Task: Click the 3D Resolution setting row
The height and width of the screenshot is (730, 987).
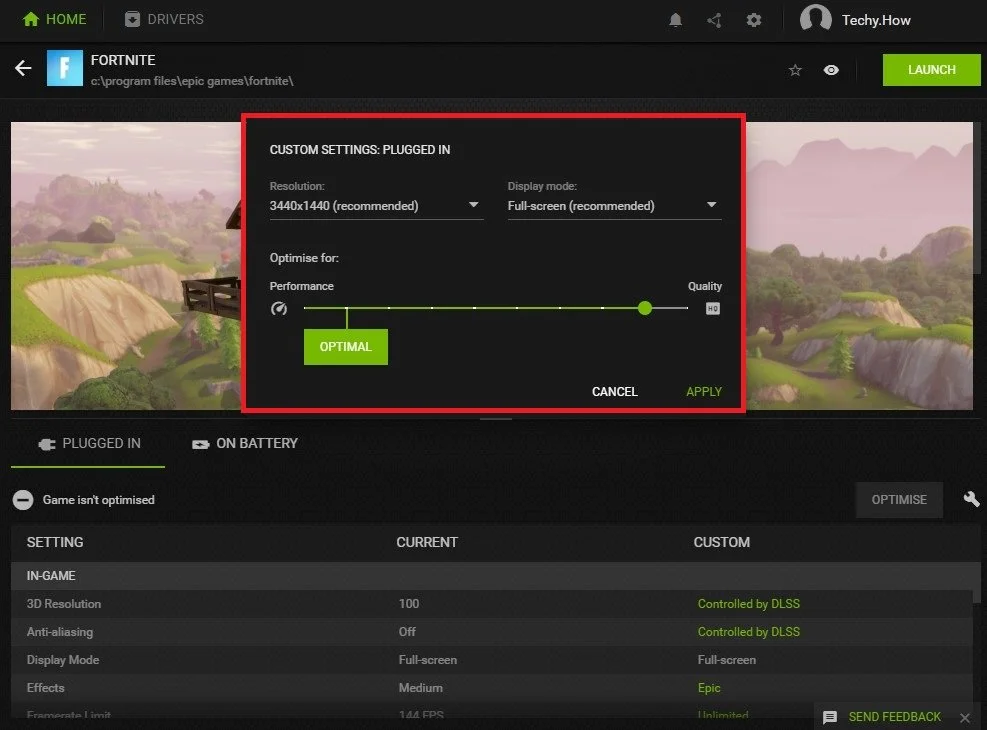Action: pos(492,604)
